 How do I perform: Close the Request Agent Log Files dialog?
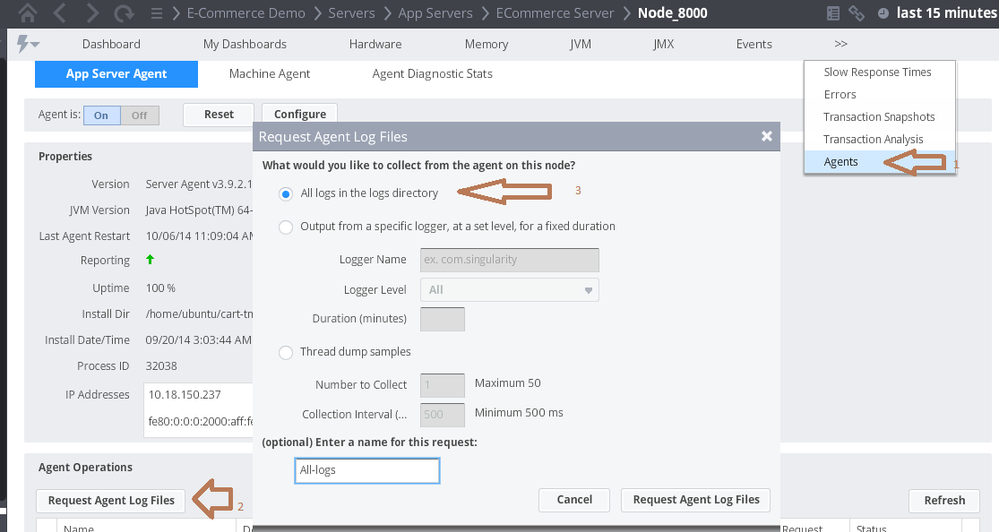coord(767,136)
